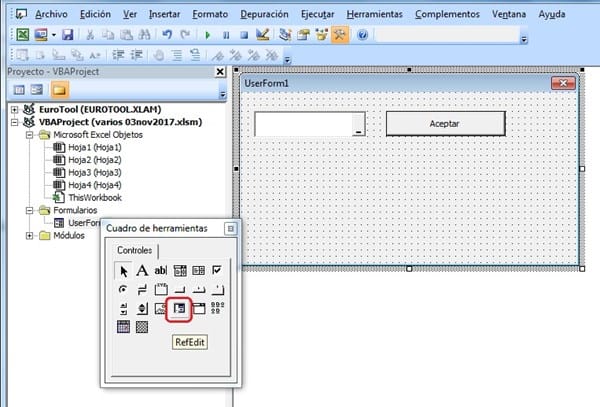This screenshot has height=407, width=600.
Task: Select the ComboBox control tool
Action: point(180,270)
